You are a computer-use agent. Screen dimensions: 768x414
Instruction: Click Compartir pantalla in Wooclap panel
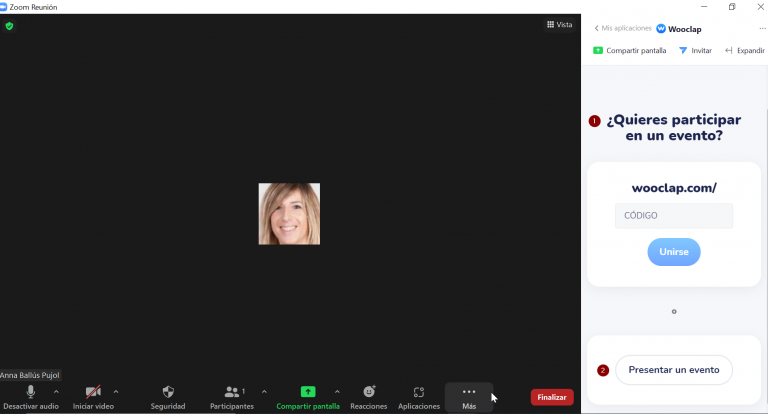630,50
